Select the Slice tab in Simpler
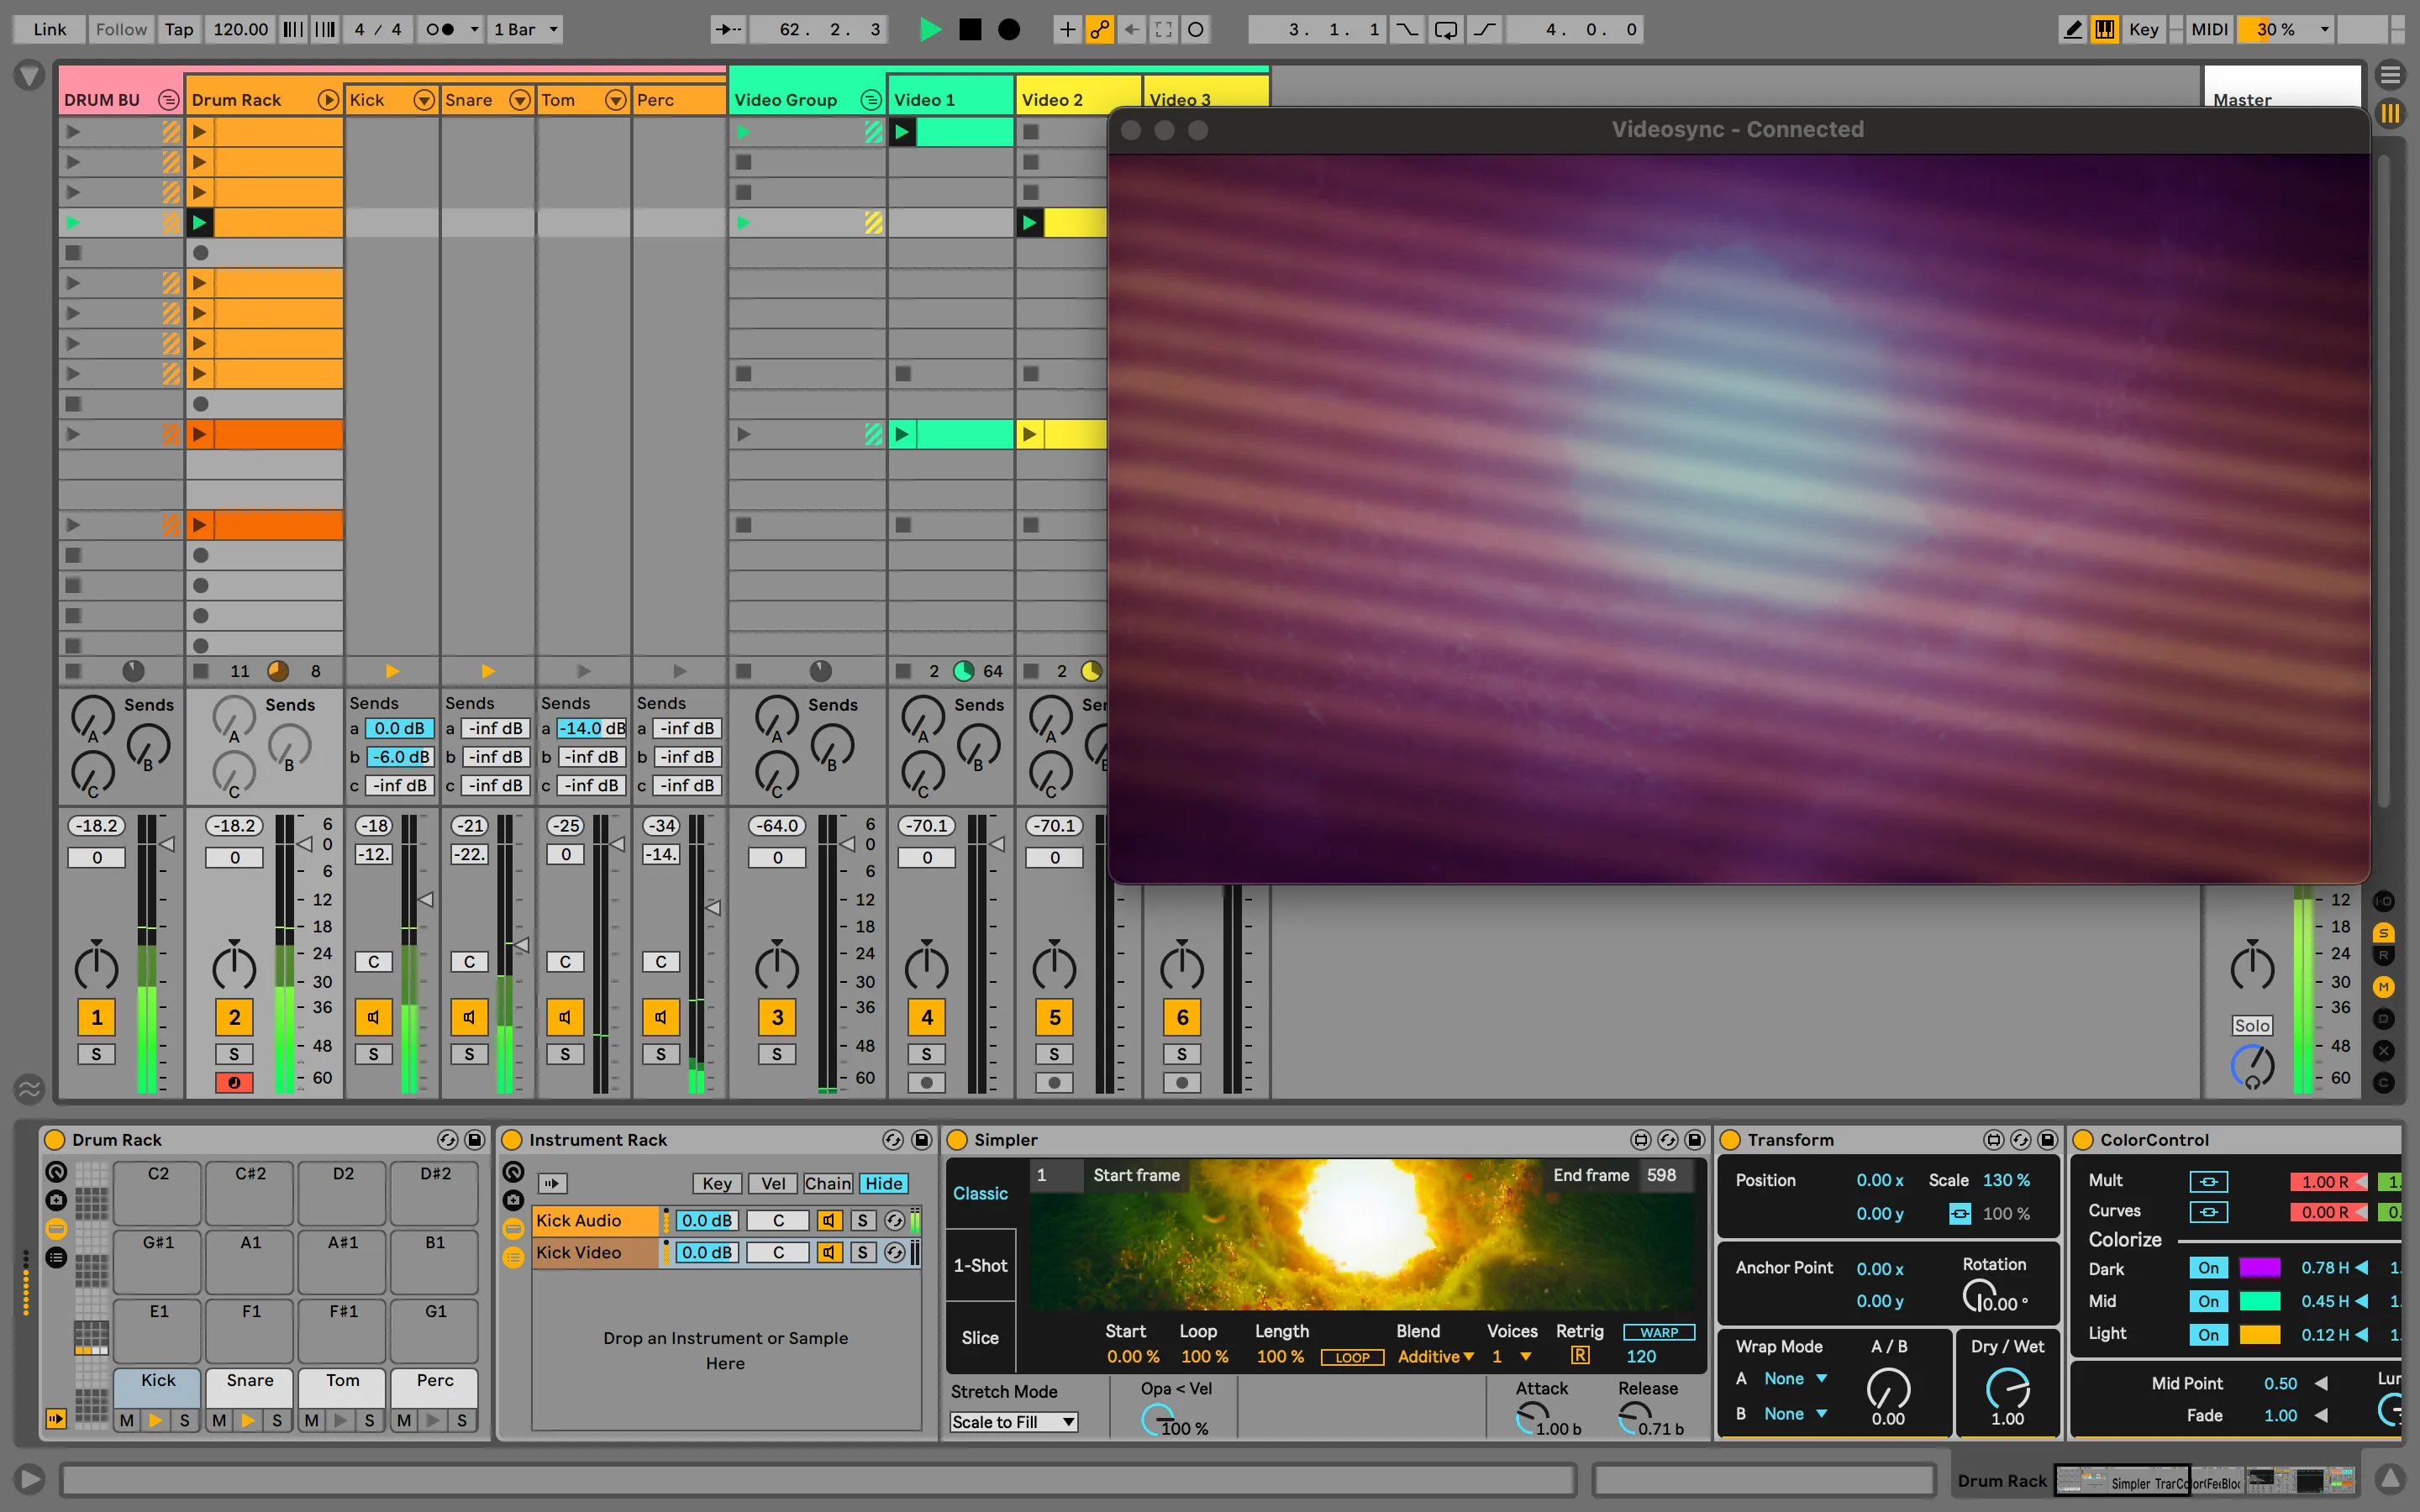This screenshot has width=2420, height=1512. tap(979, 1337)
